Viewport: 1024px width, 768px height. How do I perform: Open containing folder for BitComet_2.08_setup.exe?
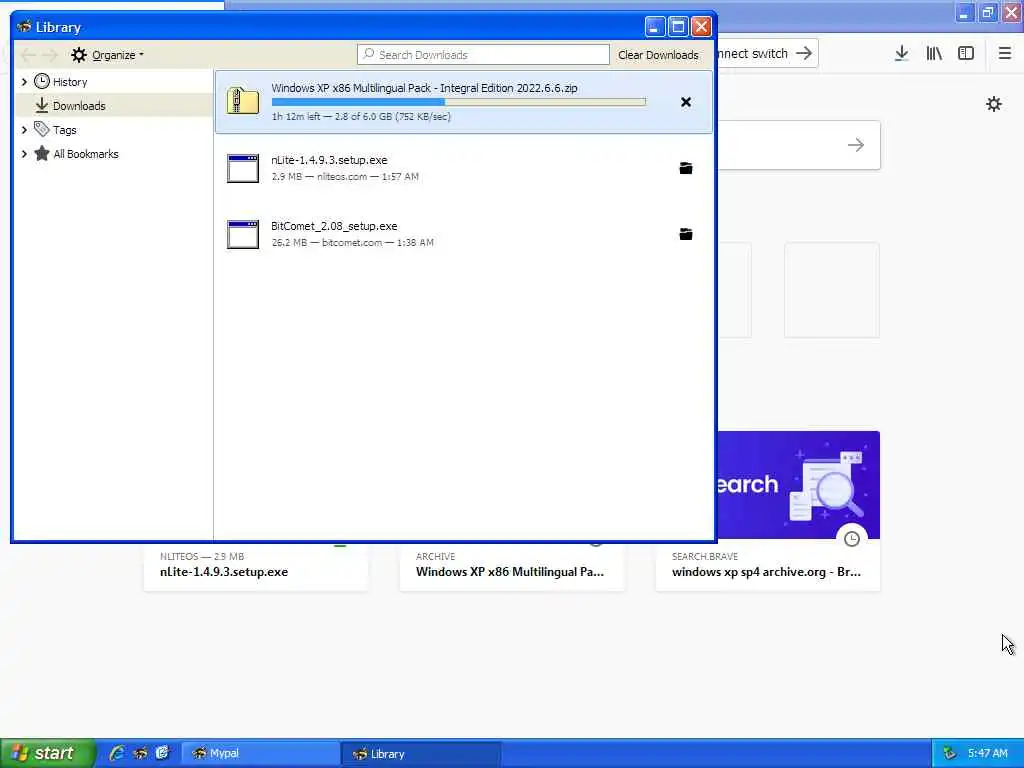tap(686, 234)
